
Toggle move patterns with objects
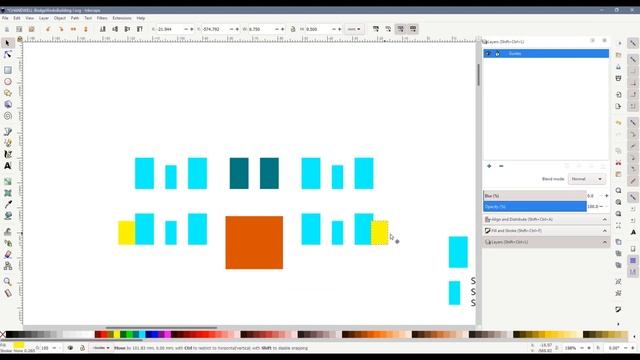click(x=413, y=29)
